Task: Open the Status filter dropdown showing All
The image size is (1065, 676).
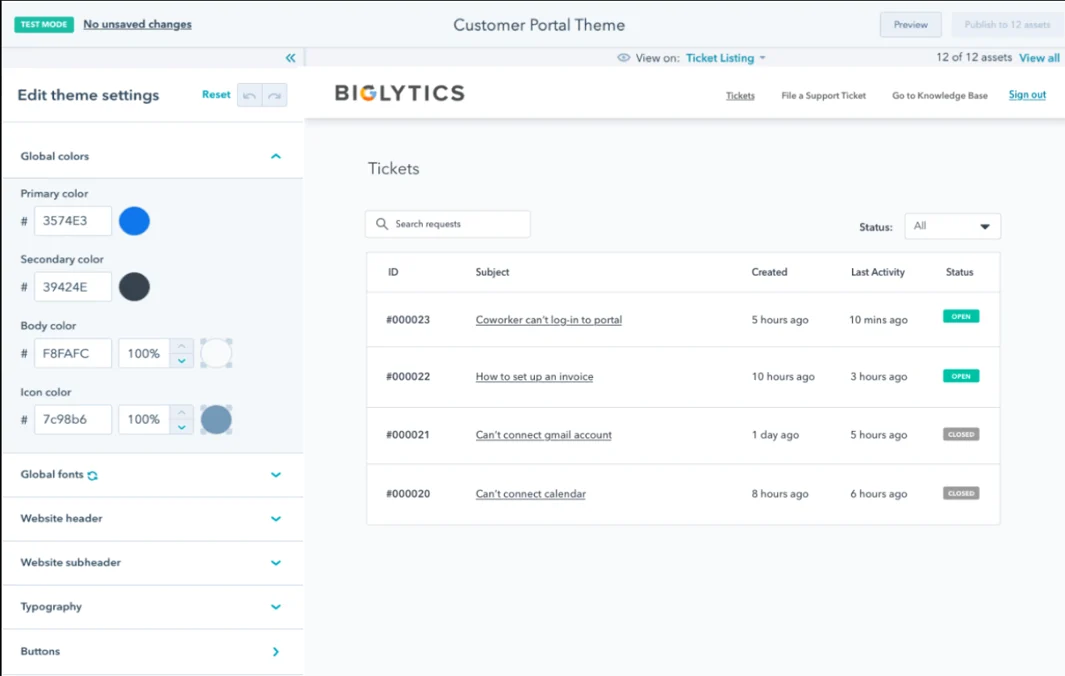Action: point(951,226)
